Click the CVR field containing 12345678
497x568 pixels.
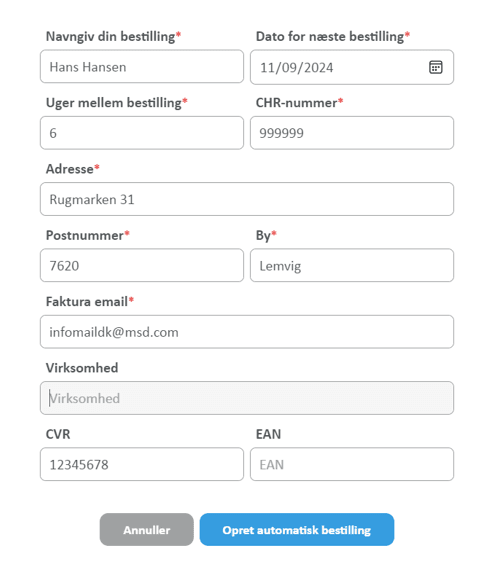(142, 464)
